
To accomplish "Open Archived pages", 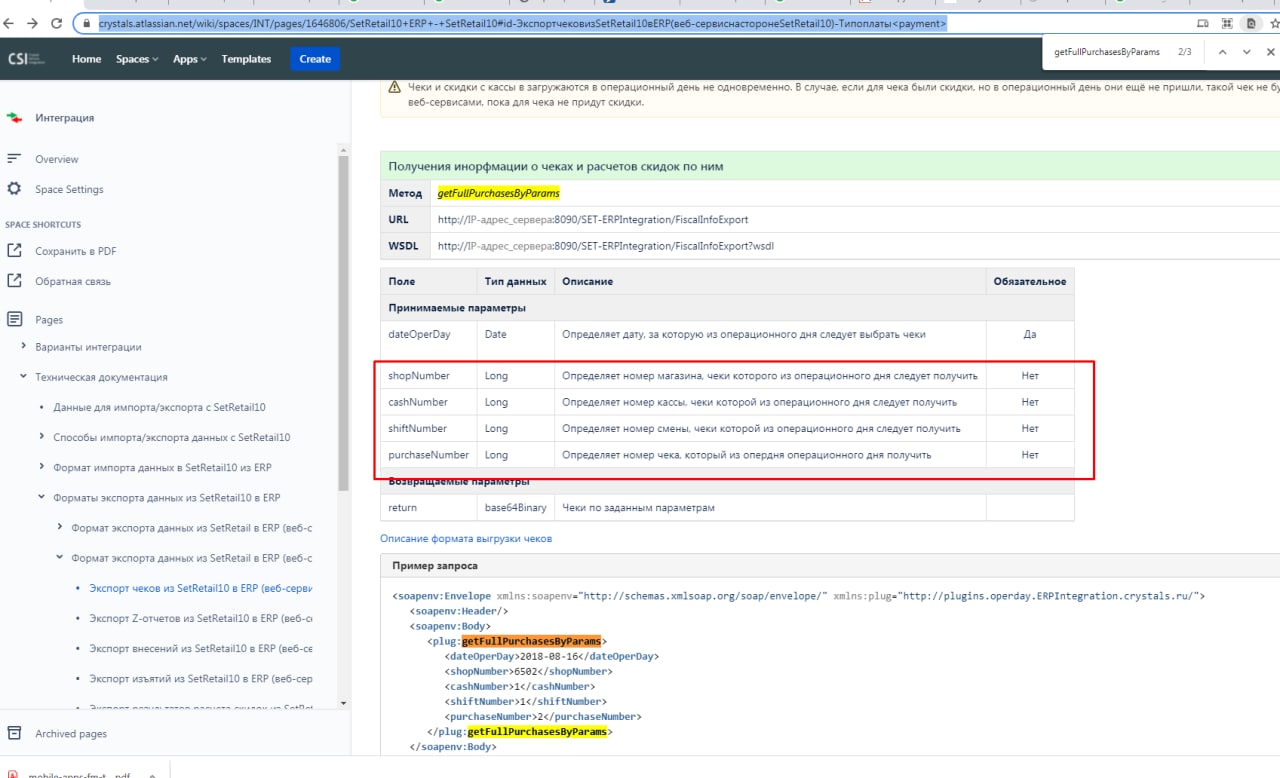I will [71, 733].
